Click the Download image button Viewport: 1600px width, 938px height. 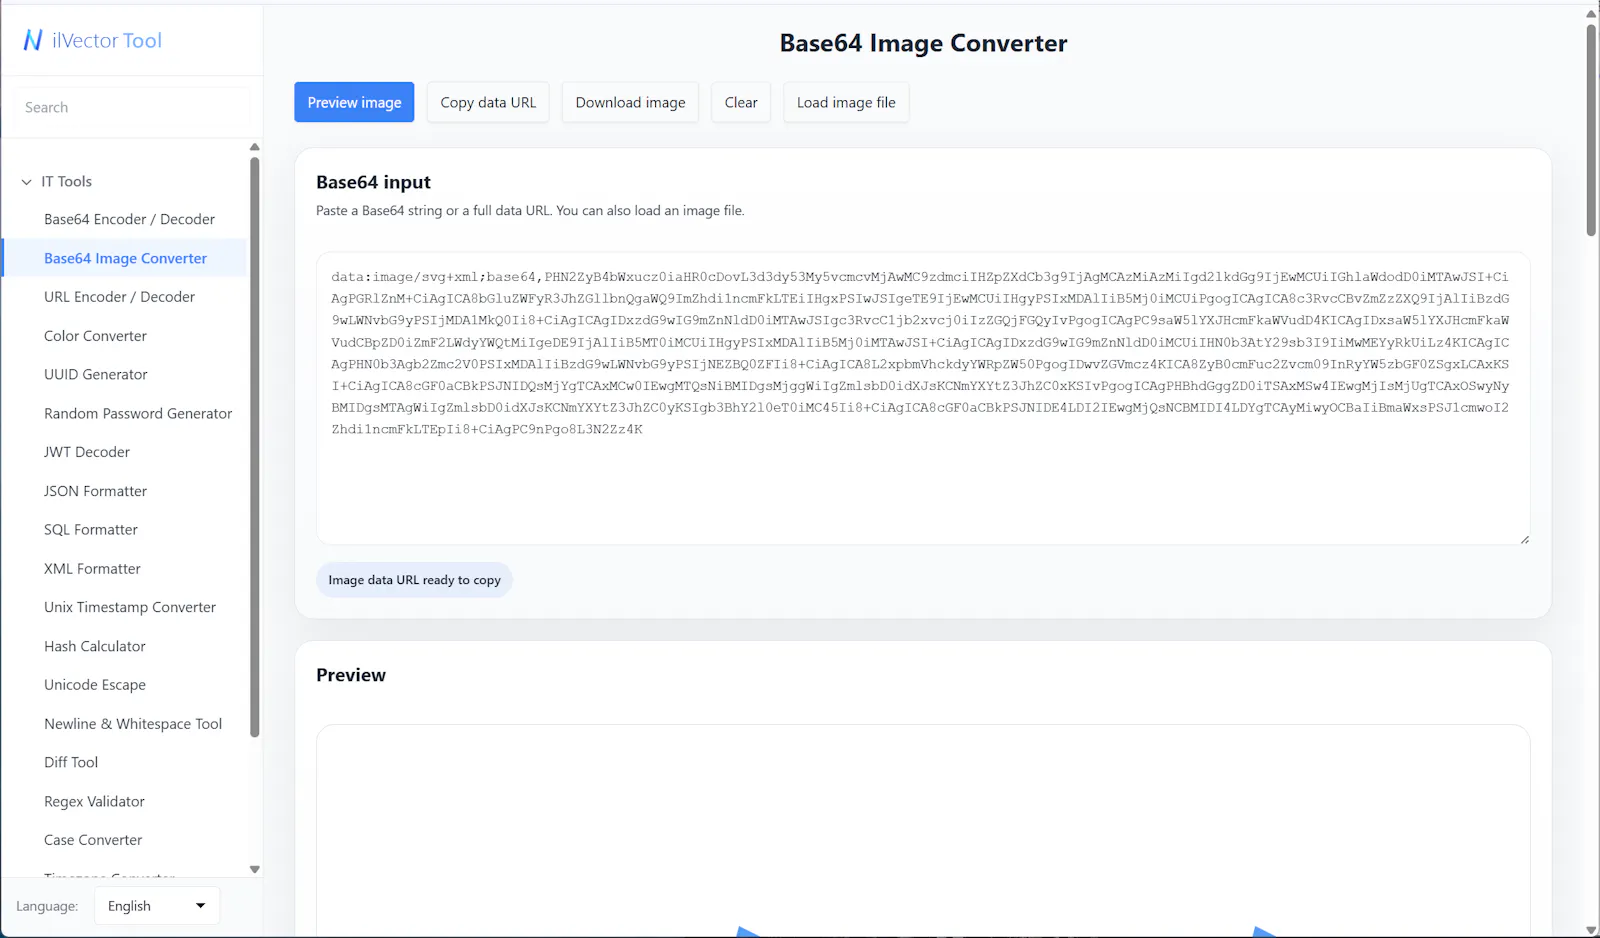(630, 102)
